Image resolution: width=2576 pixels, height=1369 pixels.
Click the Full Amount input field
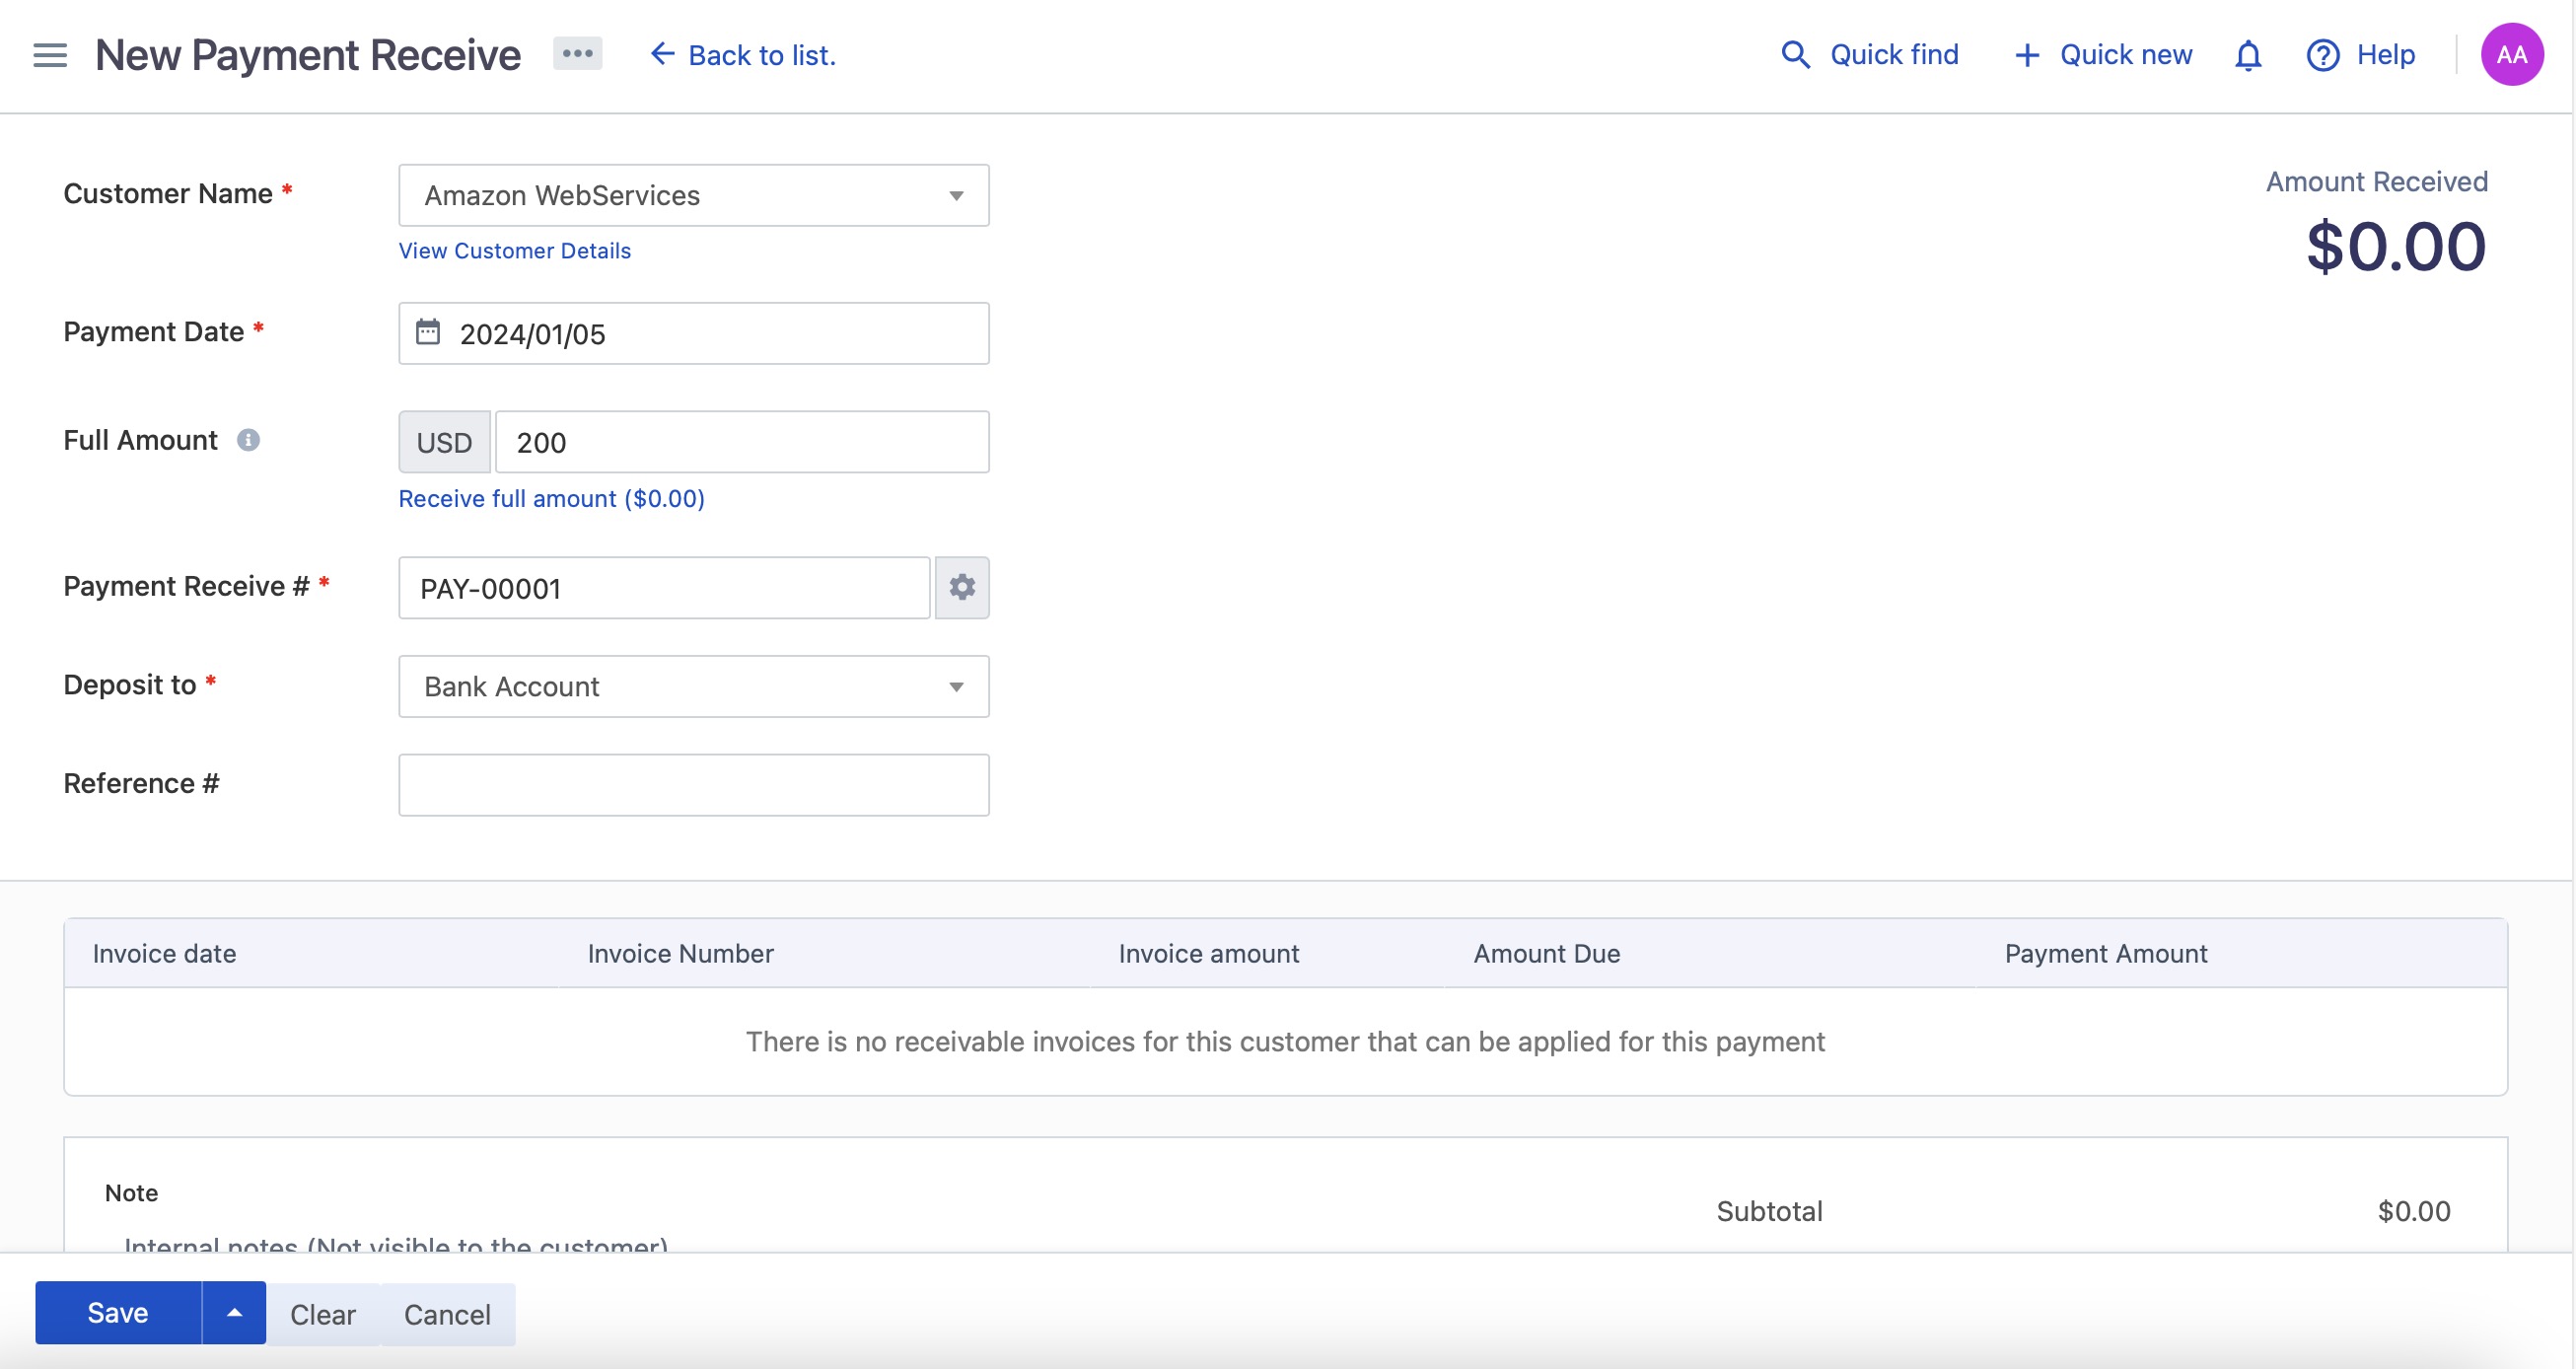(741, 442)
